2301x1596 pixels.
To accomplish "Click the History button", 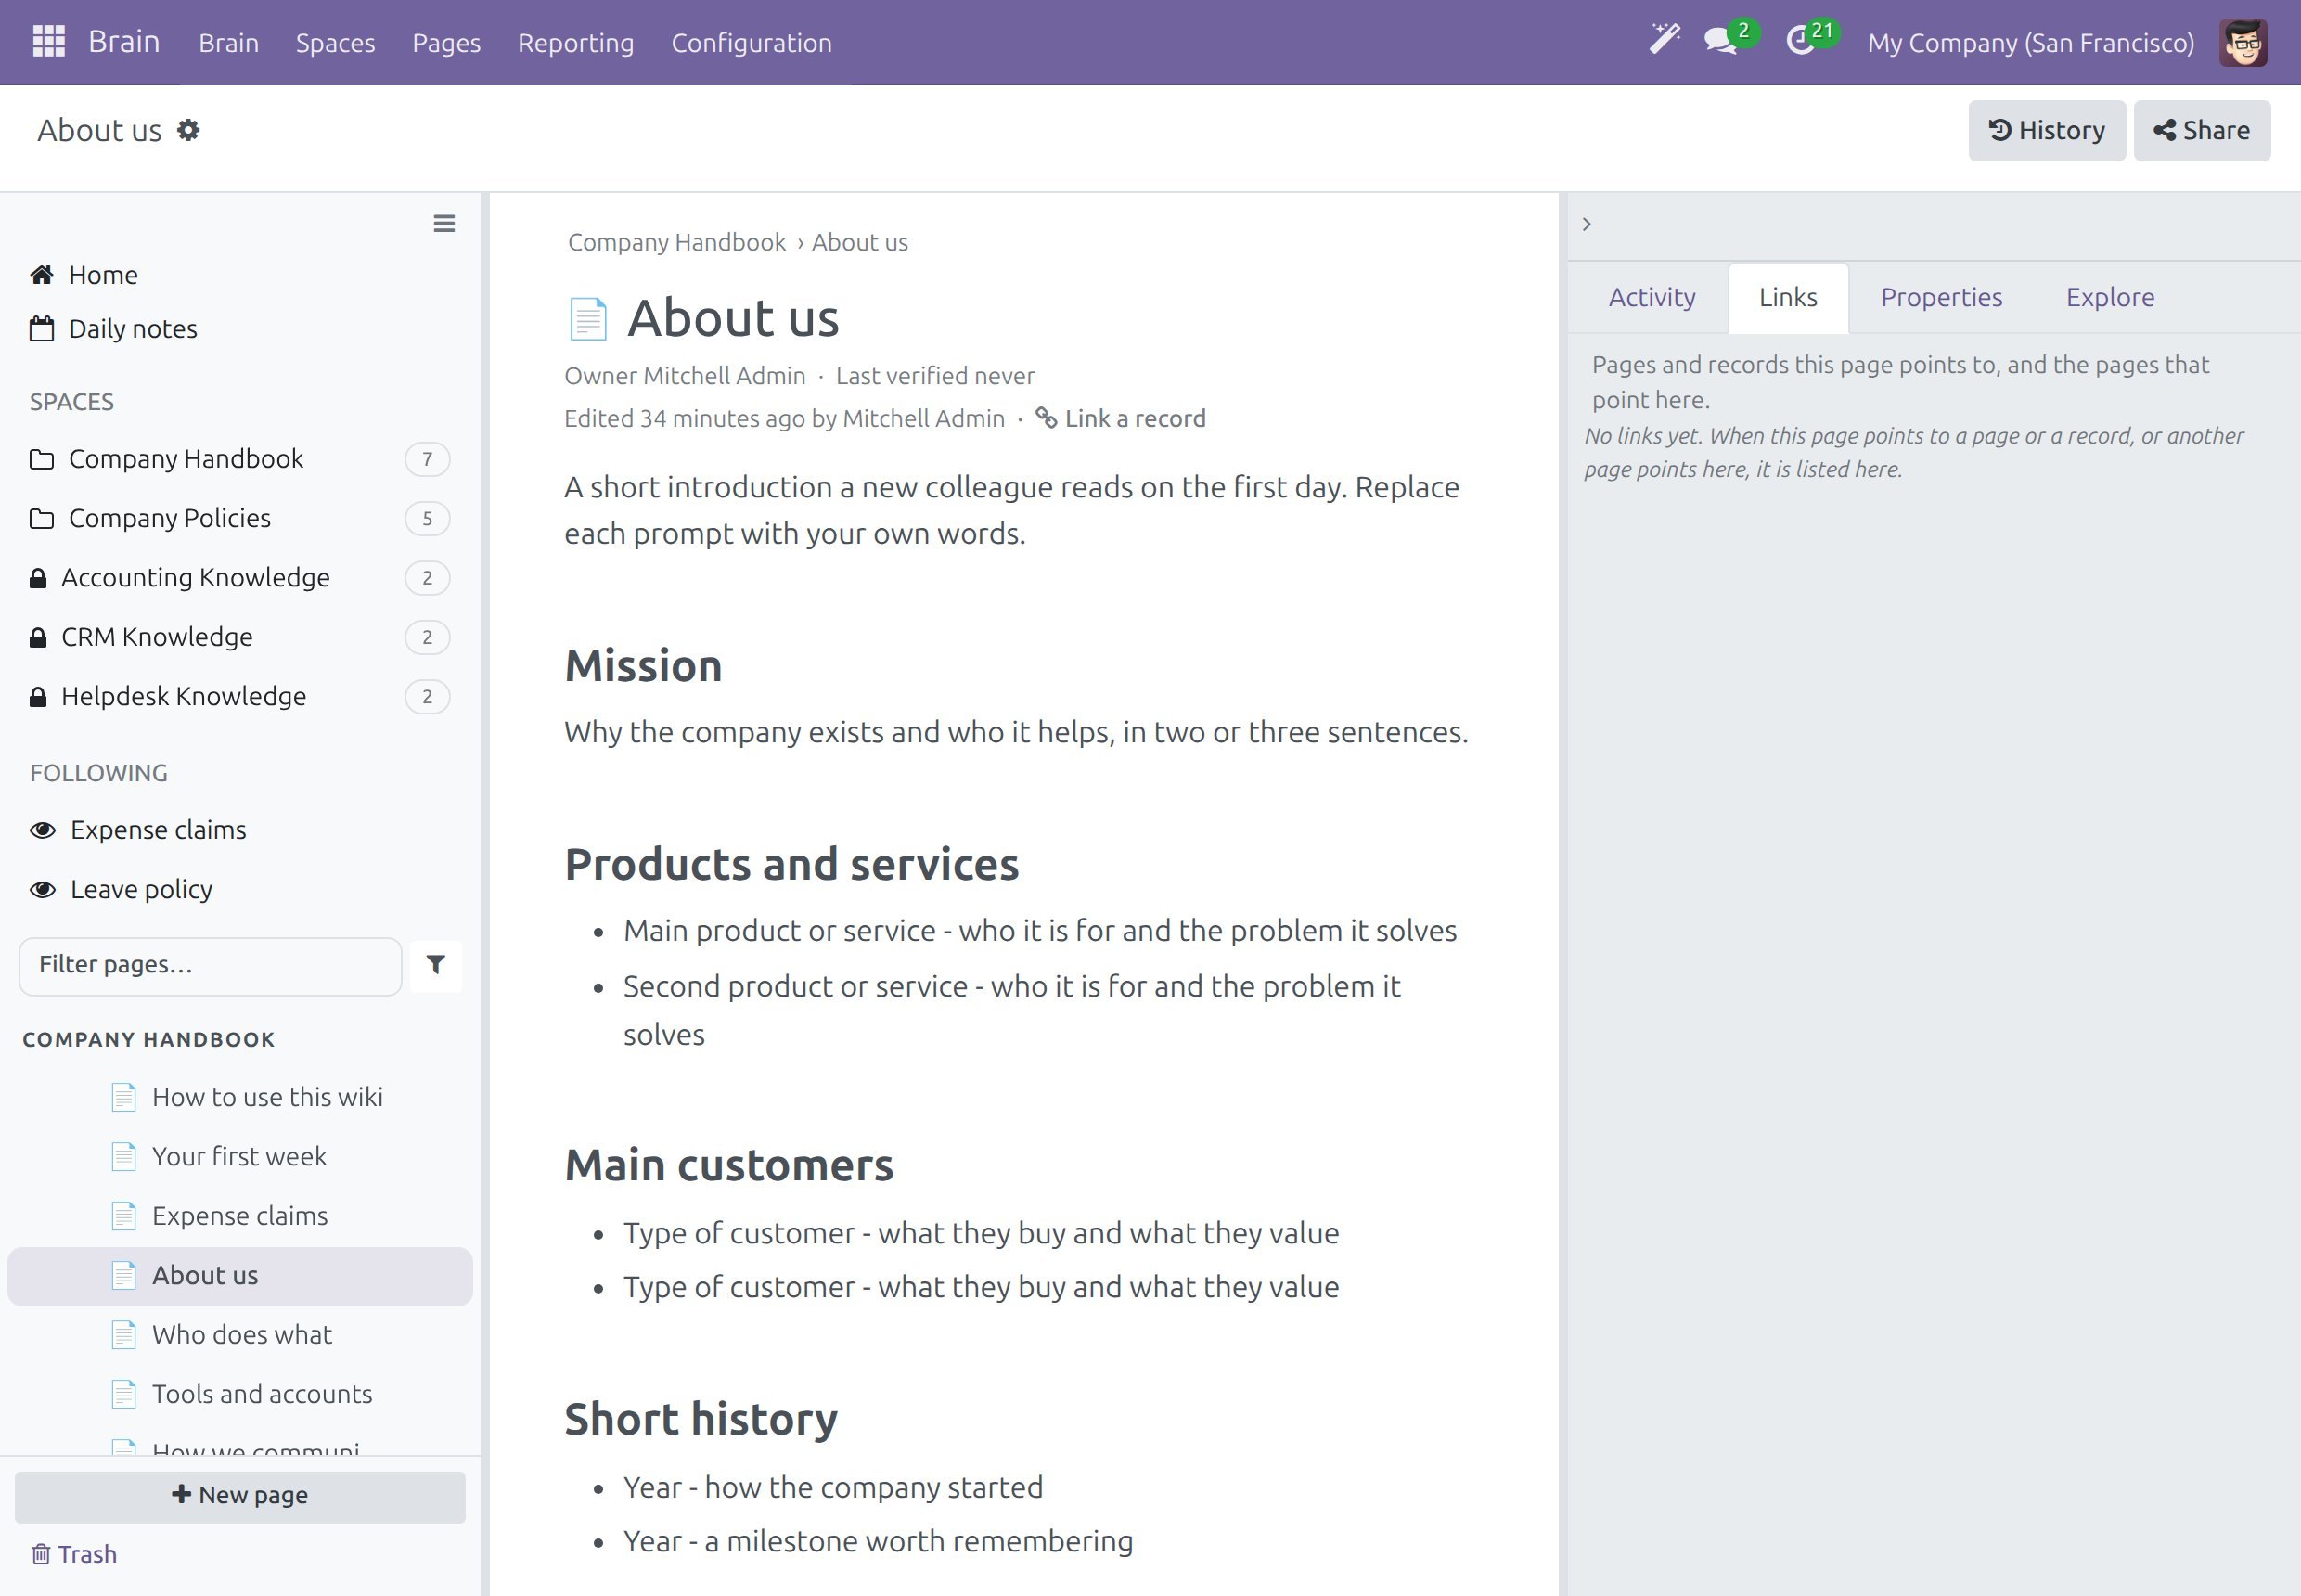I will tap(2047, 130).
